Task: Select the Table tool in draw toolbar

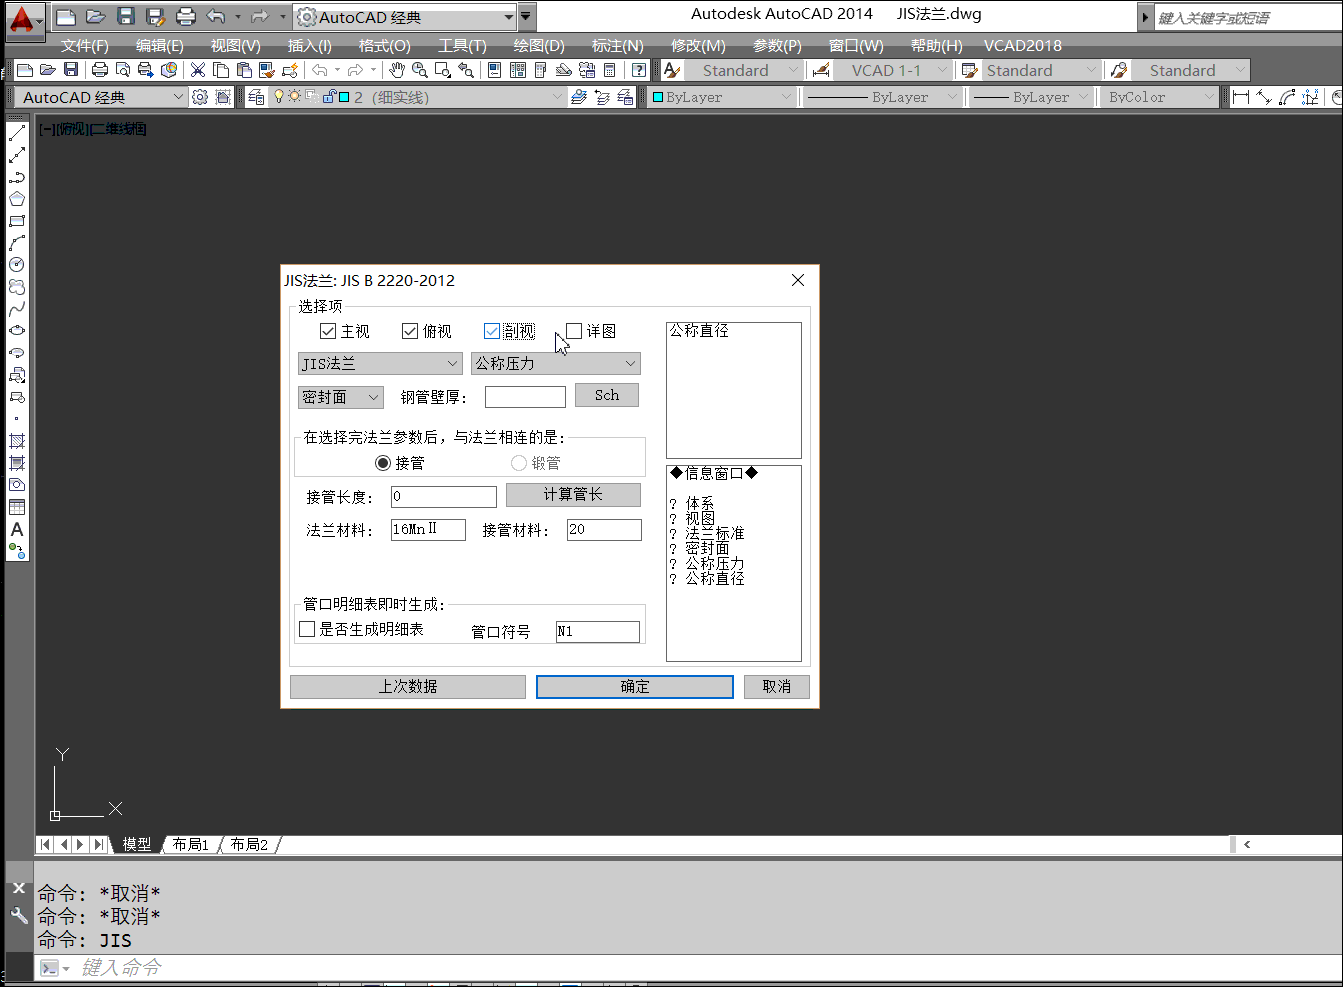Action: point(17,507)
